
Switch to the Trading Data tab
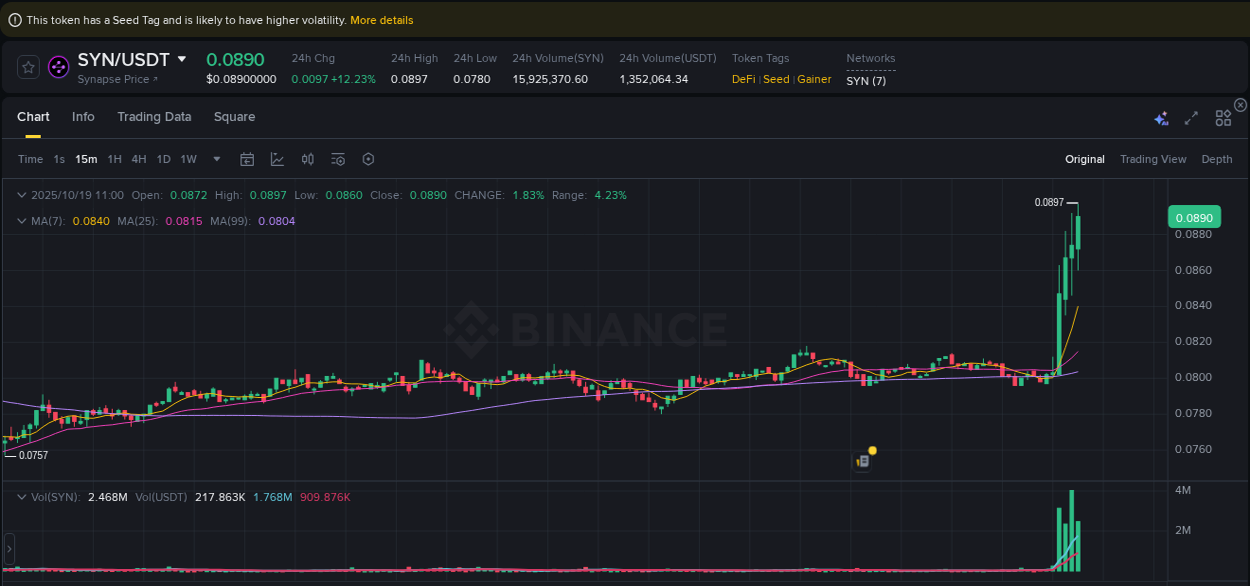[154, 117]
